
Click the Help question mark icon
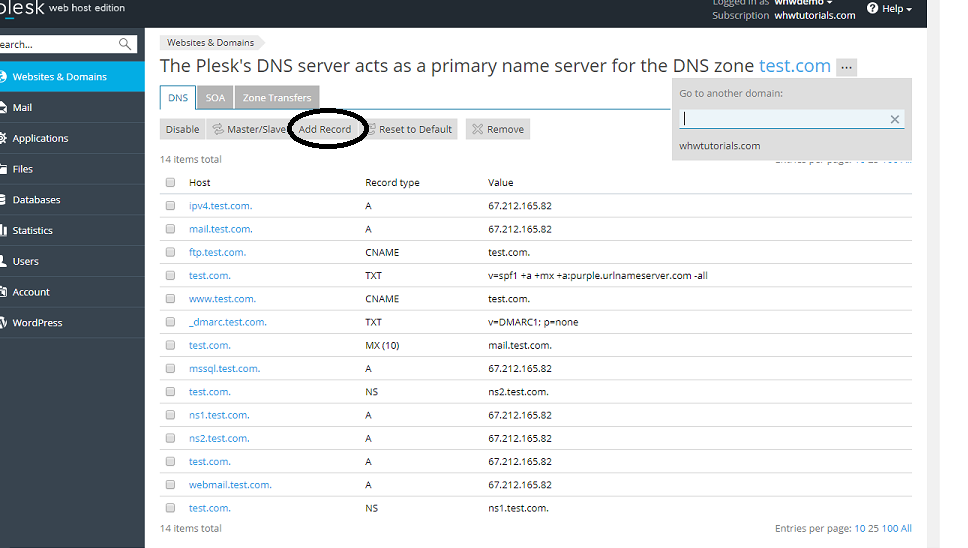click(872, 8)
